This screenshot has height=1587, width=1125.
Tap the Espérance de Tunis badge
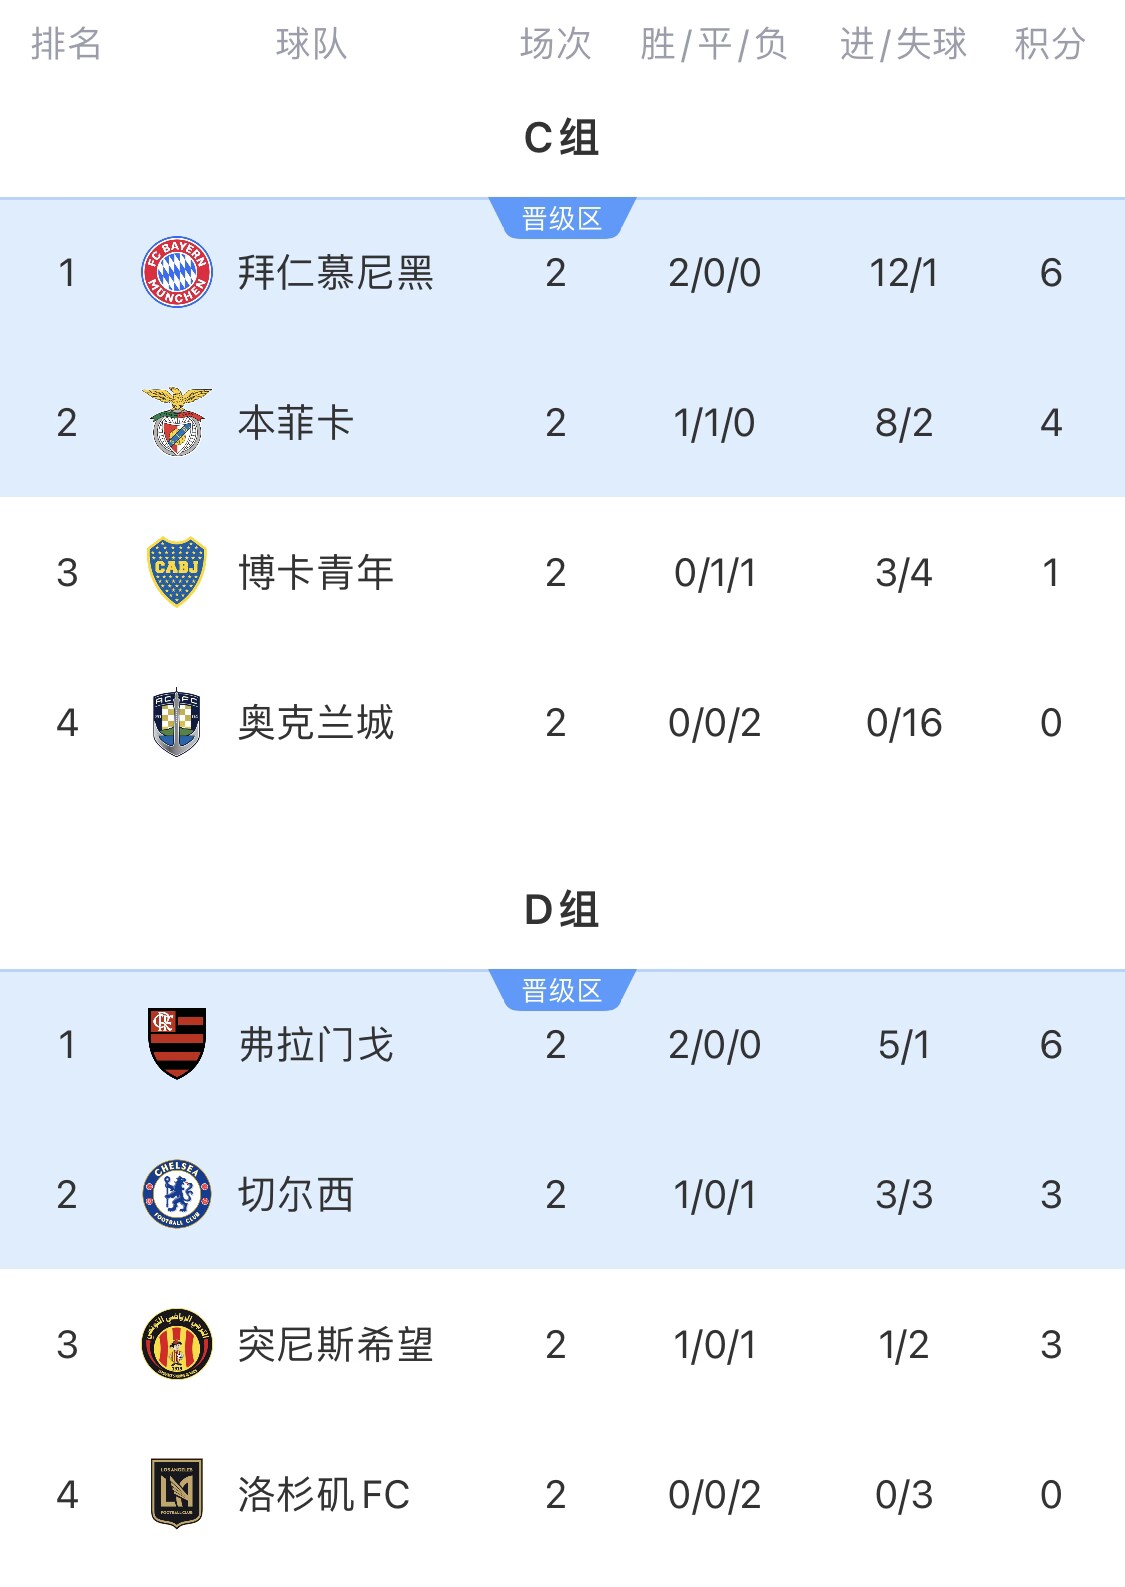pos(177,1344)
